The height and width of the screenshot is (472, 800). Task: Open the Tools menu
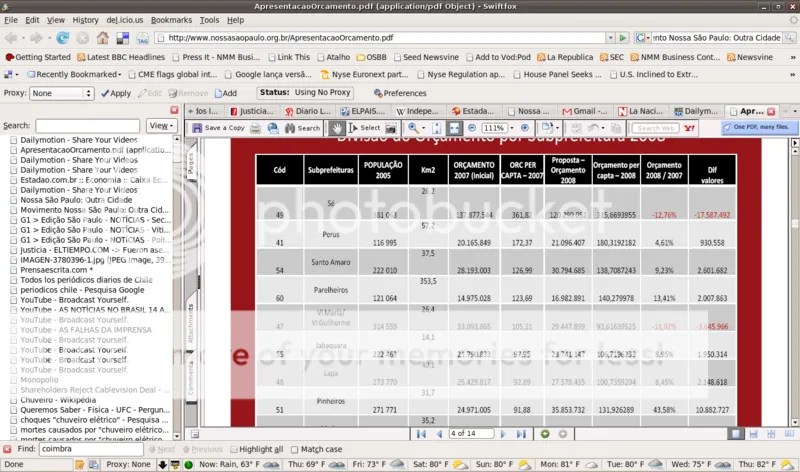(209, 20)
